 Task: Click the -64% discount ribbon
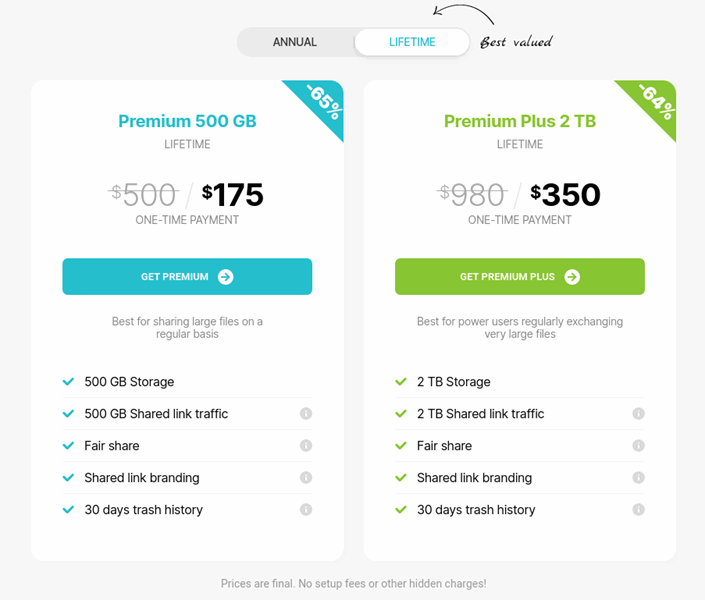click(655, 102)
